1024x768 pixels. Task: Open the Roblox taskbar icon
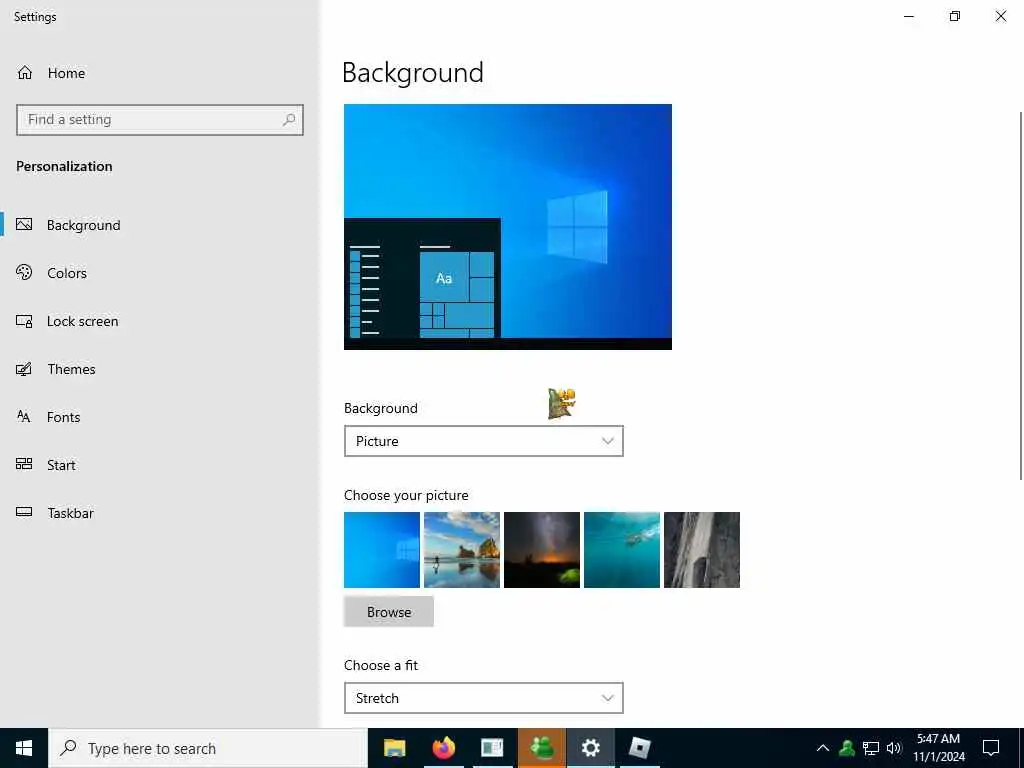click(x=639, y=748)
